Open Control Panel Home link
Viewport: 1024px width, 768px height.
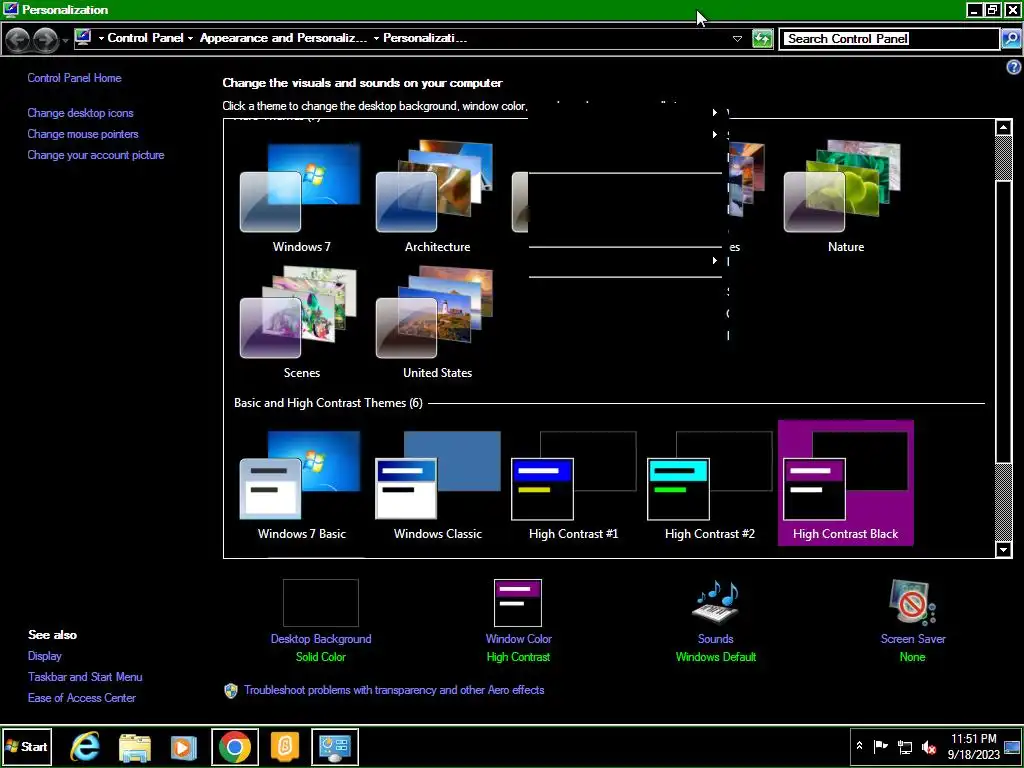coord(74,78)
